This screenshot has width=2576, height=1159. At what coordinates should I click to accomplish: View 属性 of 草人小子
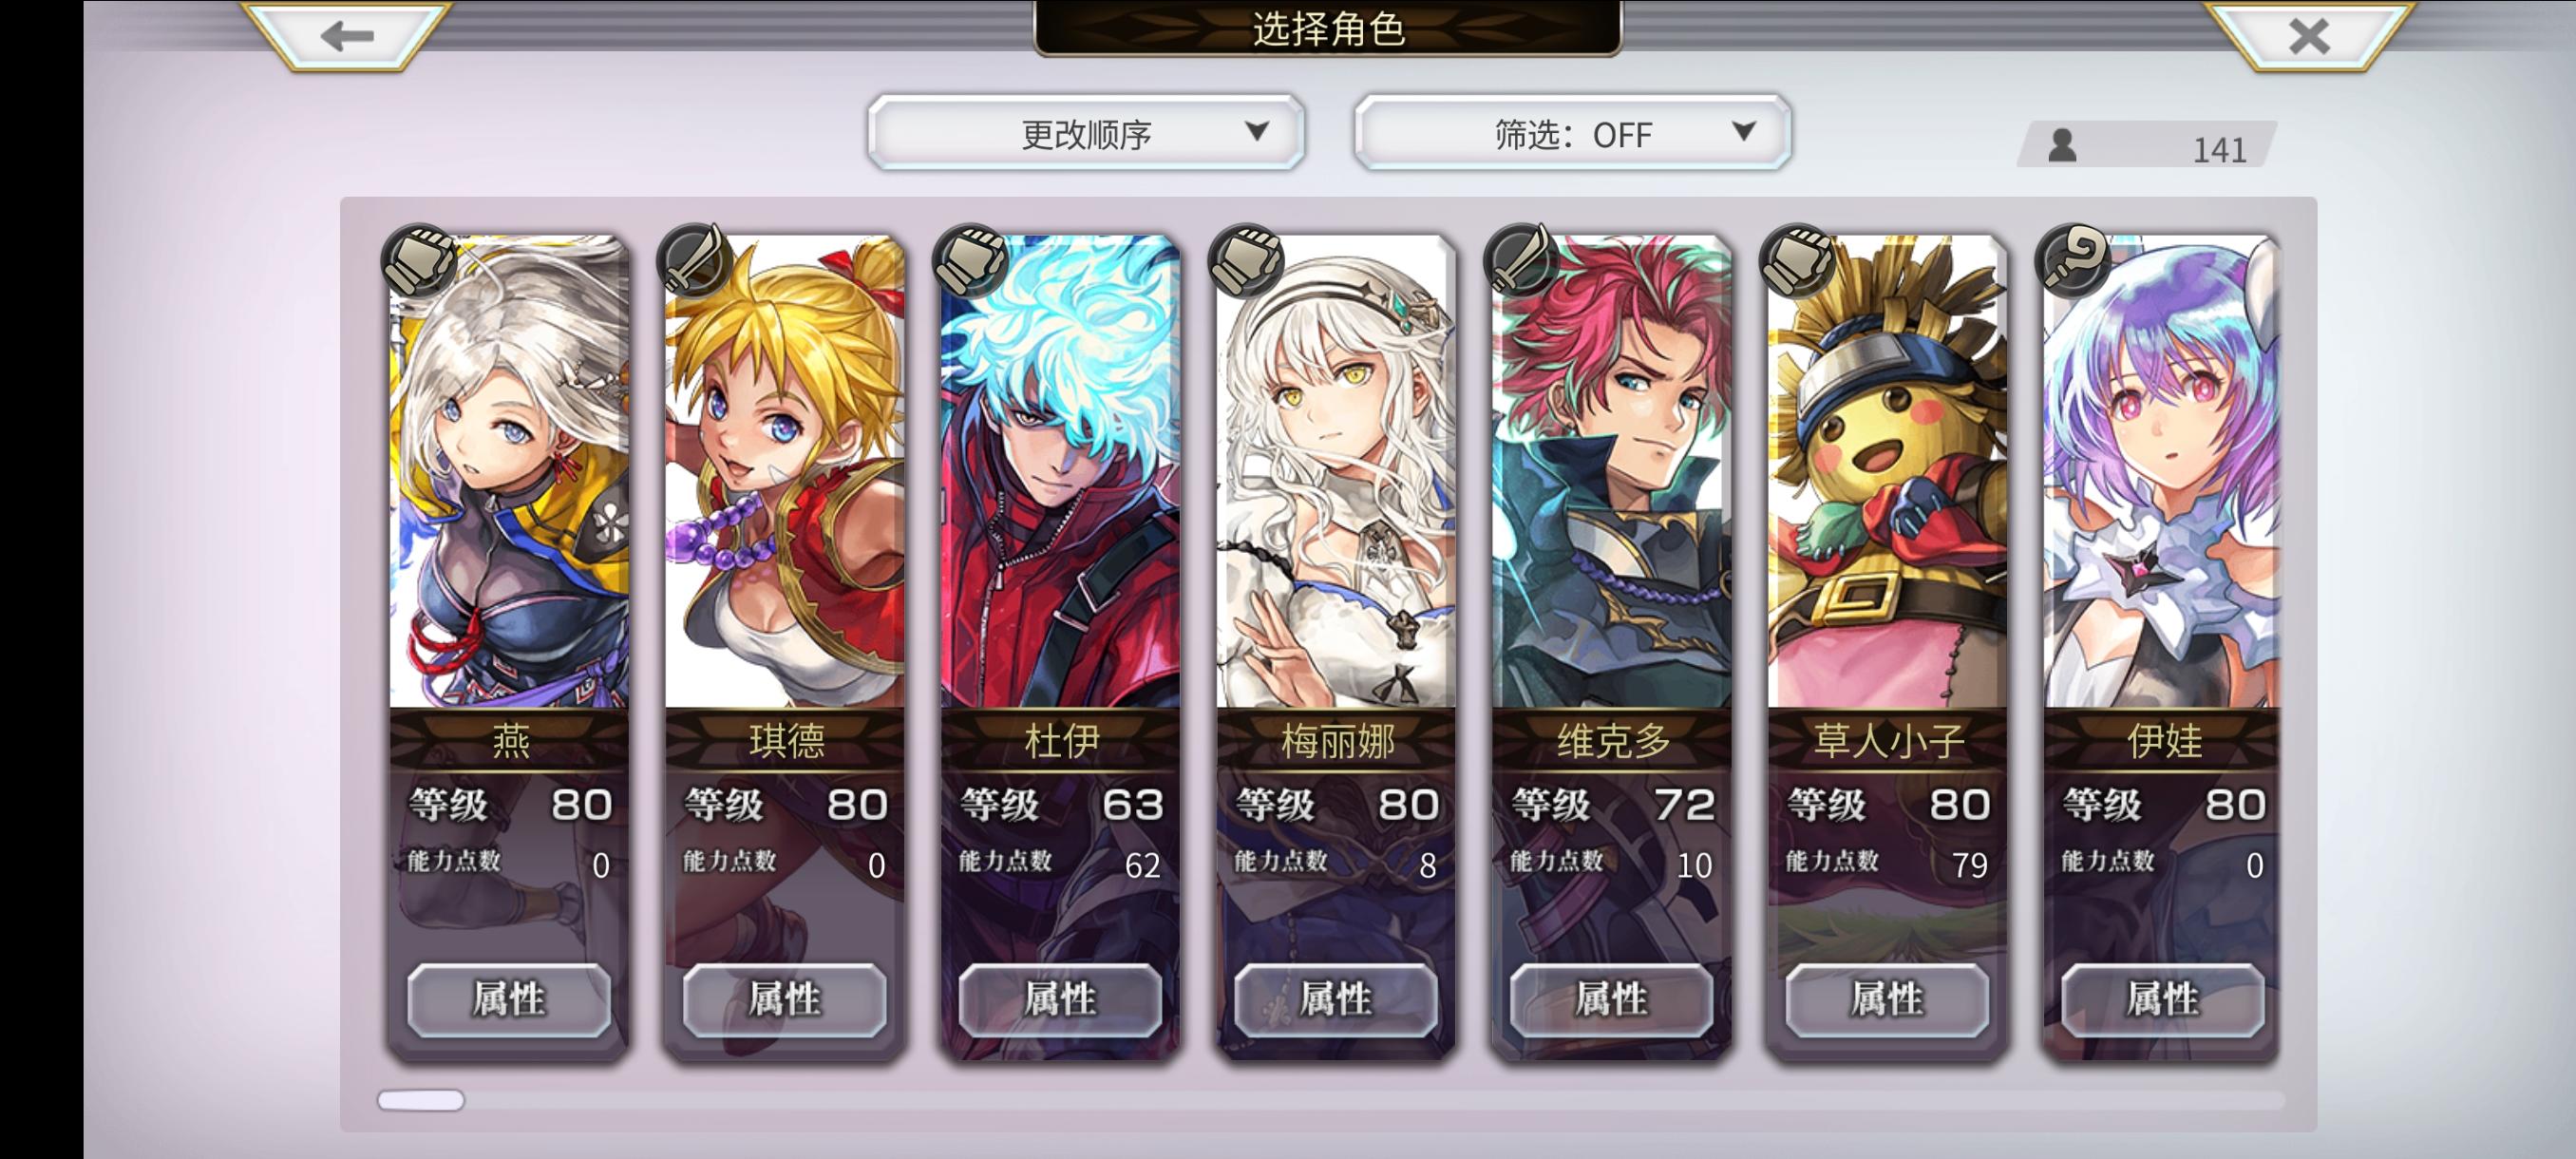pos(1887,999)
